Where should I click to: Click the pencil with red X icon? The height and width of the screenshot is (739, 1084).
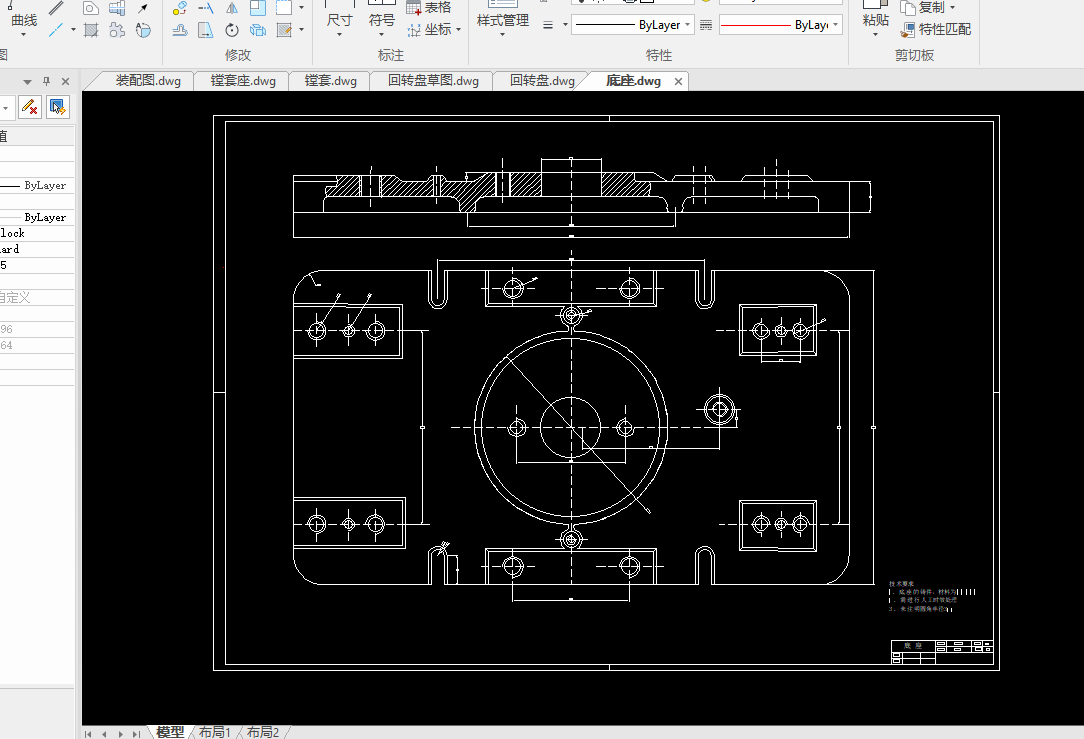[x=29, y=107]
